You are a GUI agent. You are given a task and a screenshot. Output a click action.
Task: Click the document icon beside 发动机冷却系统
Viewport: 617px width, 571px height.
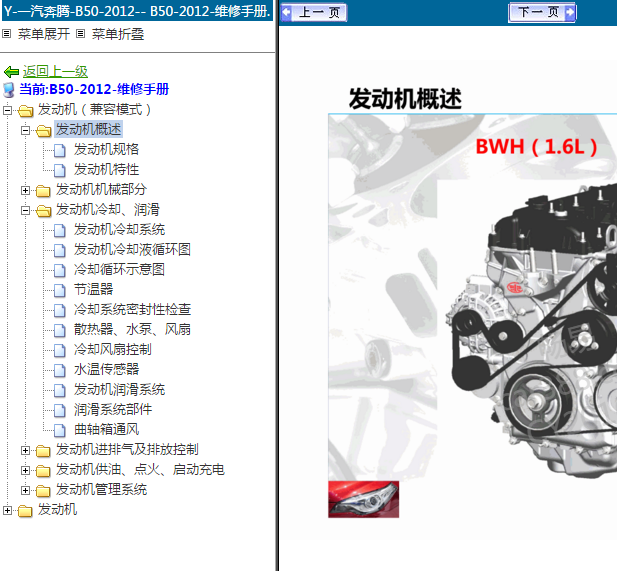pyautogui.click(x=60, y=230)
